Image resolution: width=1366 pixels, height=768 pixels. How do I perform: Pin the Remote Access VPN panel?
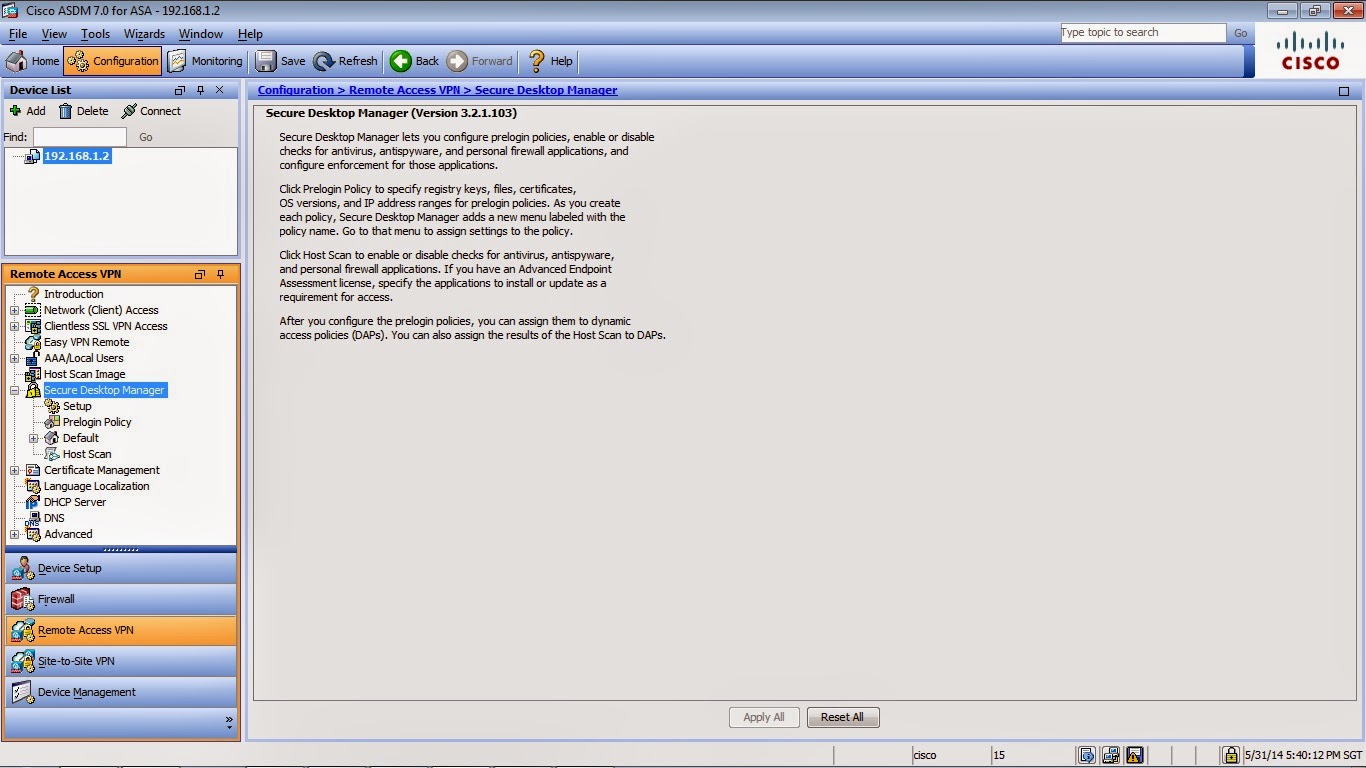[x=219, y=274]
